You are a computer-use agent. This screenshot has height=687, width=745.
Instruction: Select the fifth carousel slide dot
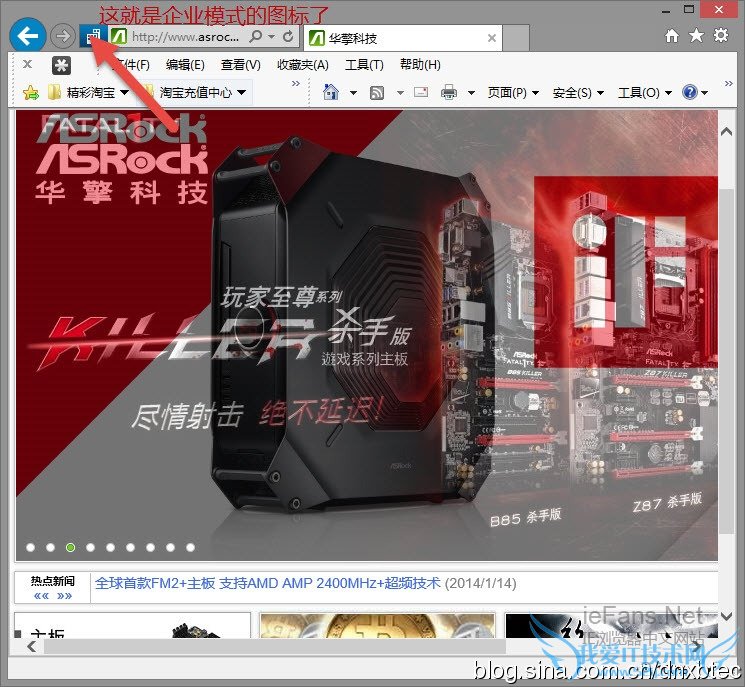[110, 547]
